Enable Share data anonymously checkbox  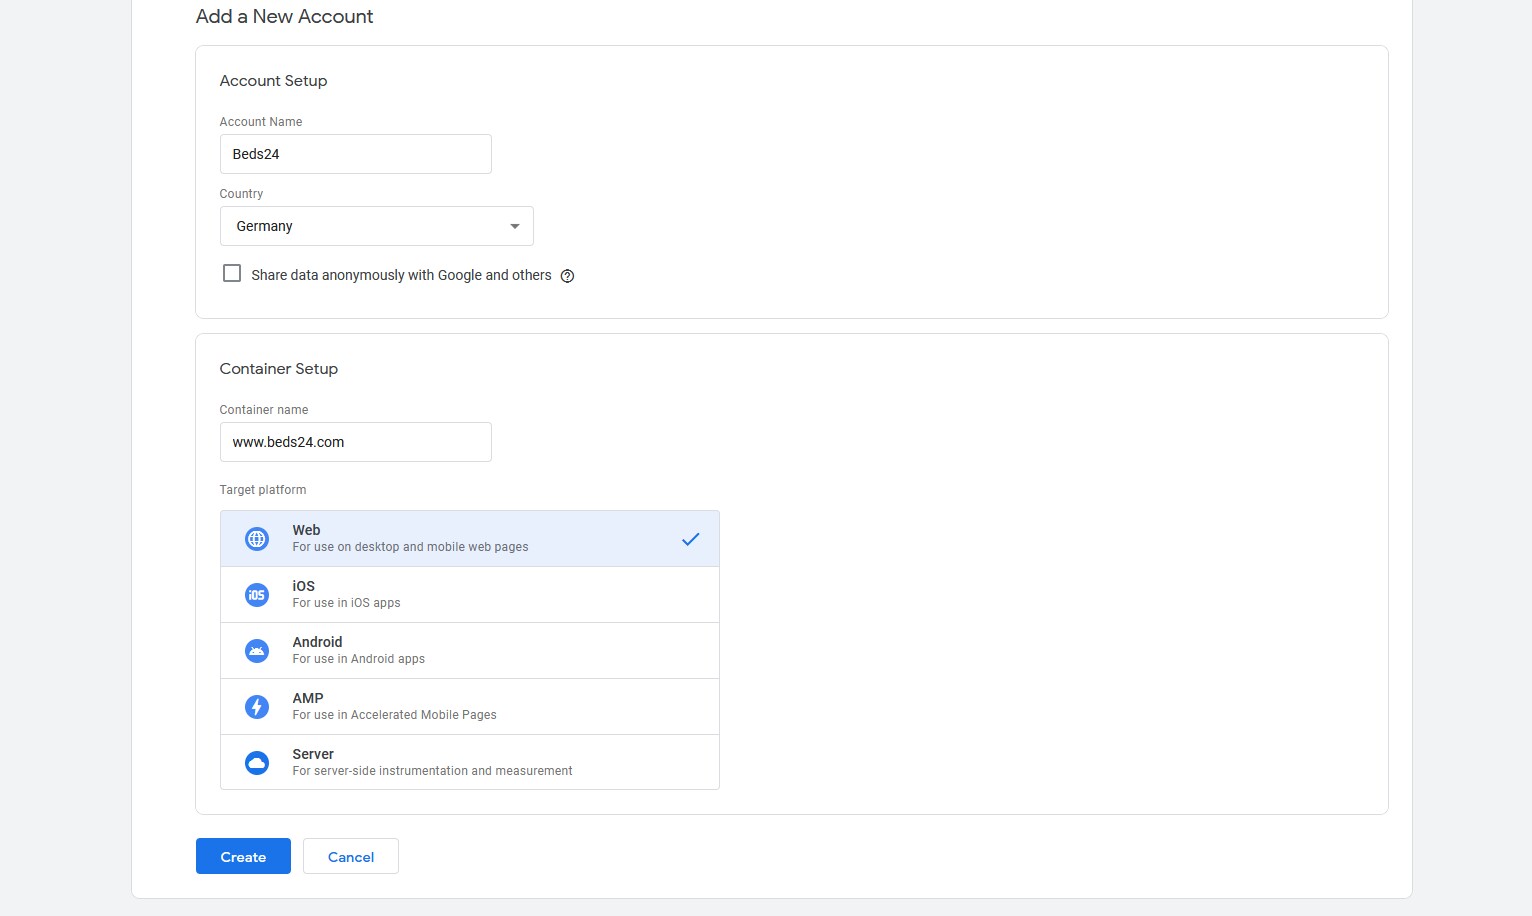[x=232, y=273]
